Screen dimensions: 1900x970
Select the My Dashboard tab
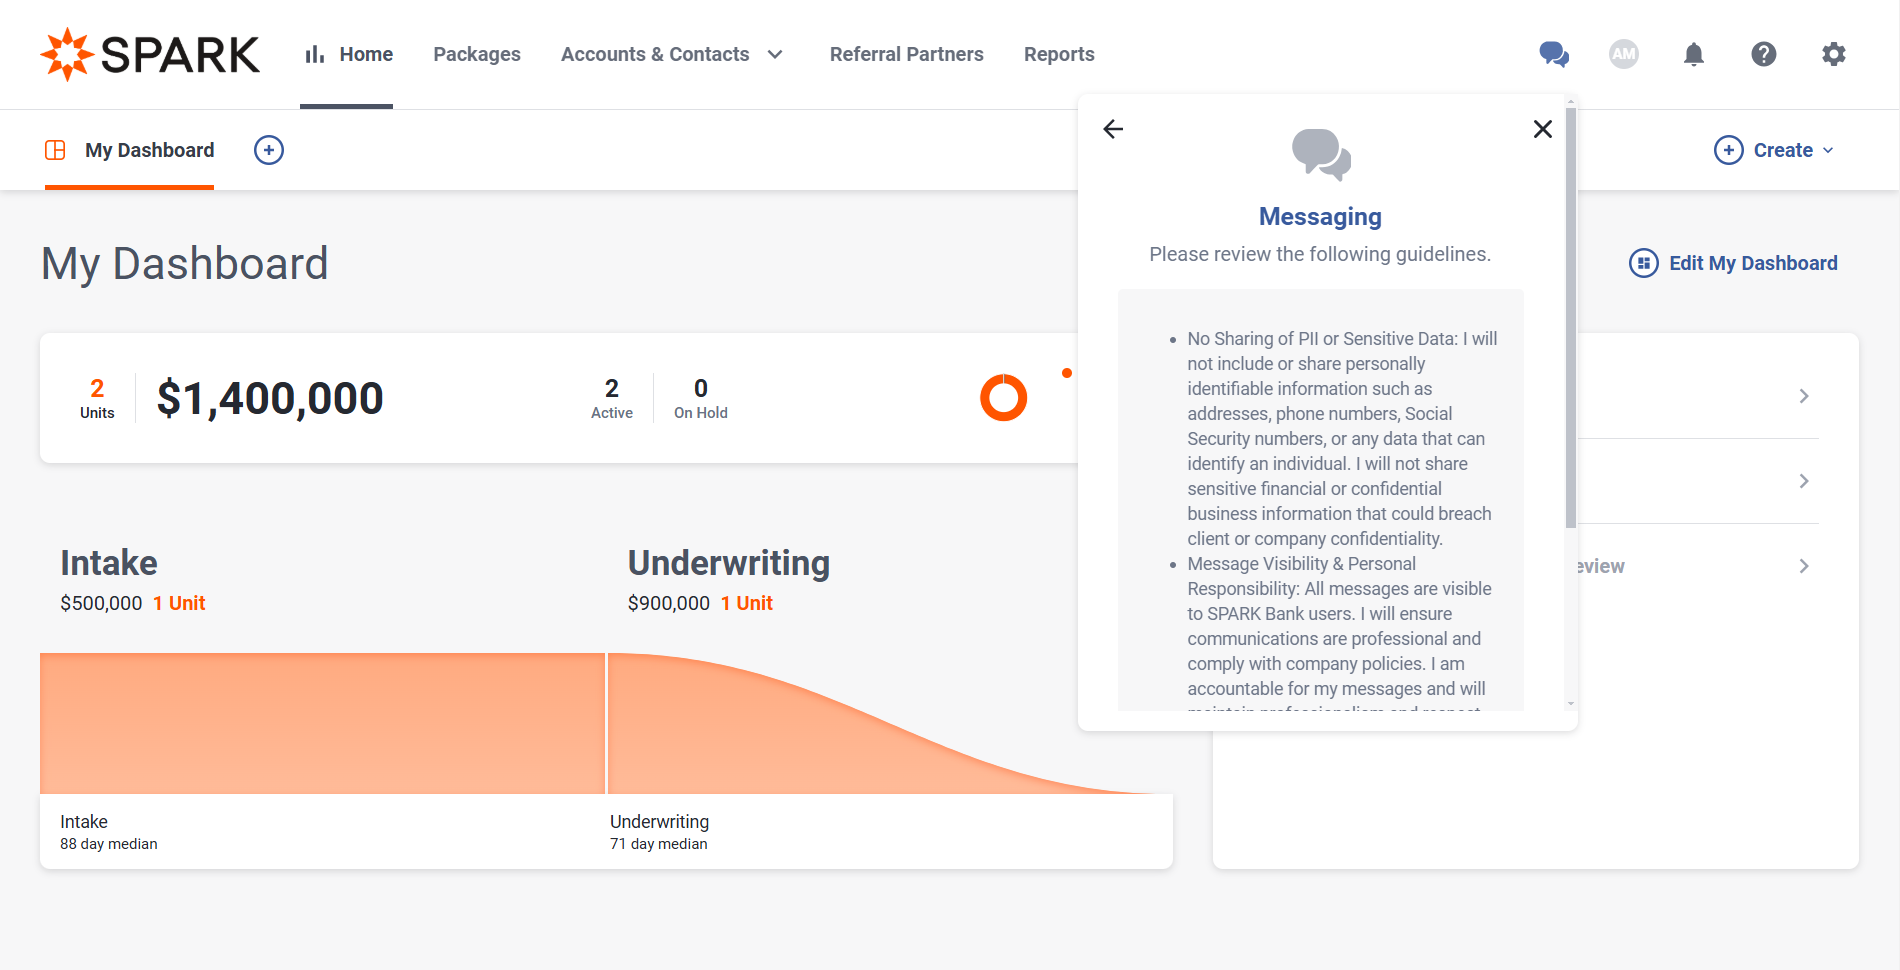[130, 150]
